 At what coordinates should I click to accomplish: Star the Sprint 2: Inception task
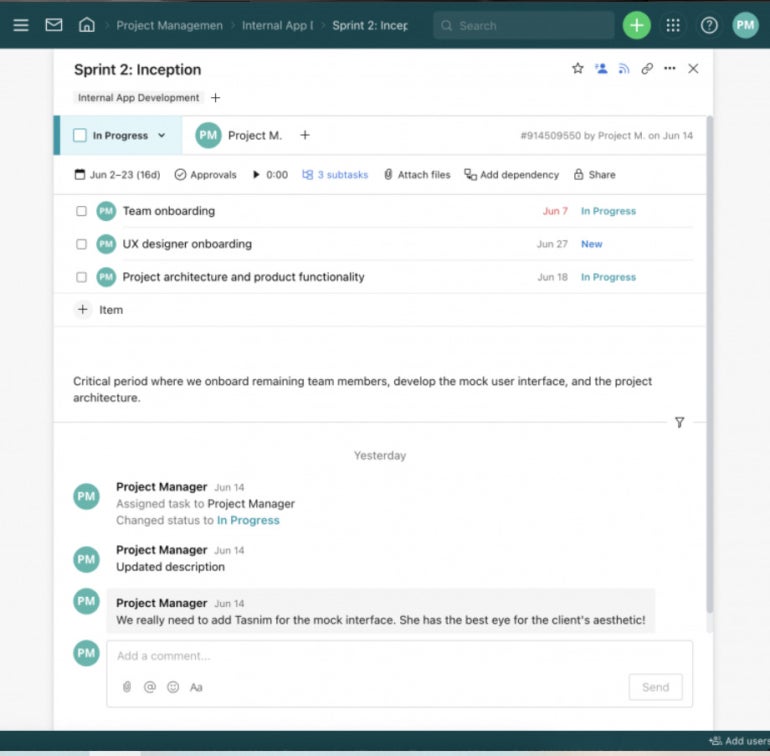pyautogui.click(x=577, y=69)
